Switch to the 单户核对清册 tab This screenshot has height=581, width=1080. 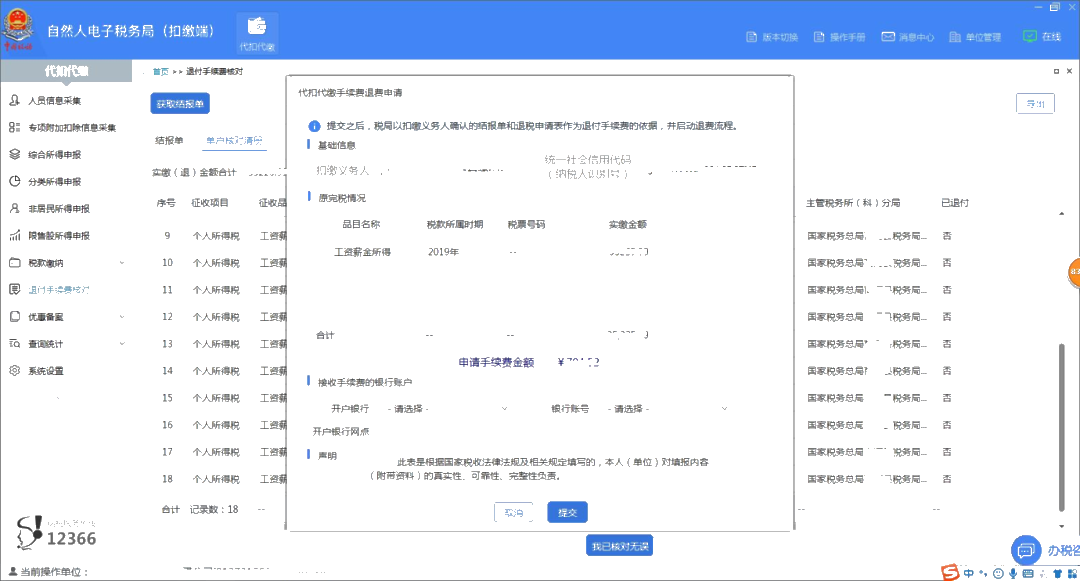234,141
